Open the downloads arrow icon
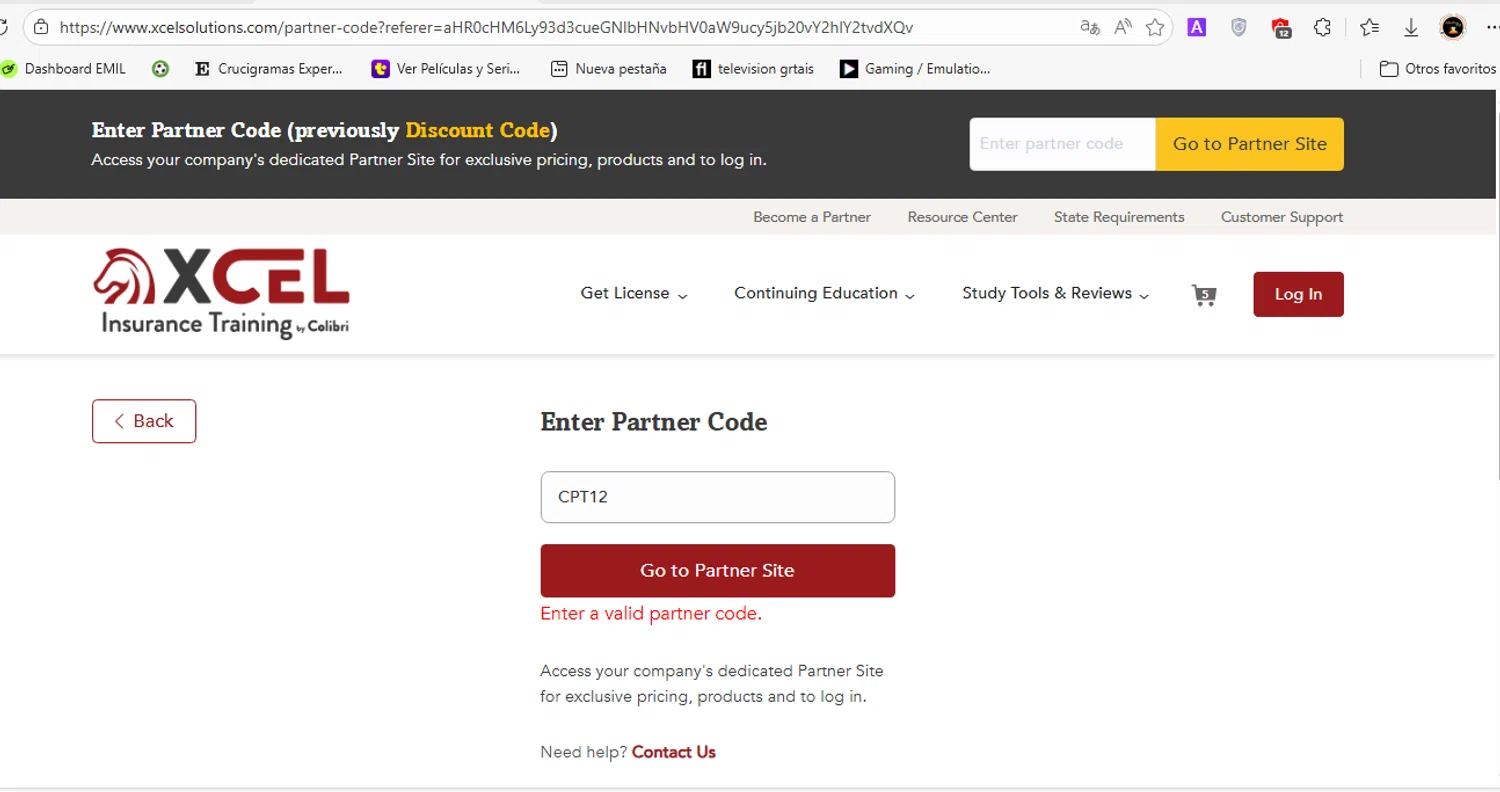 point(1411,28)
